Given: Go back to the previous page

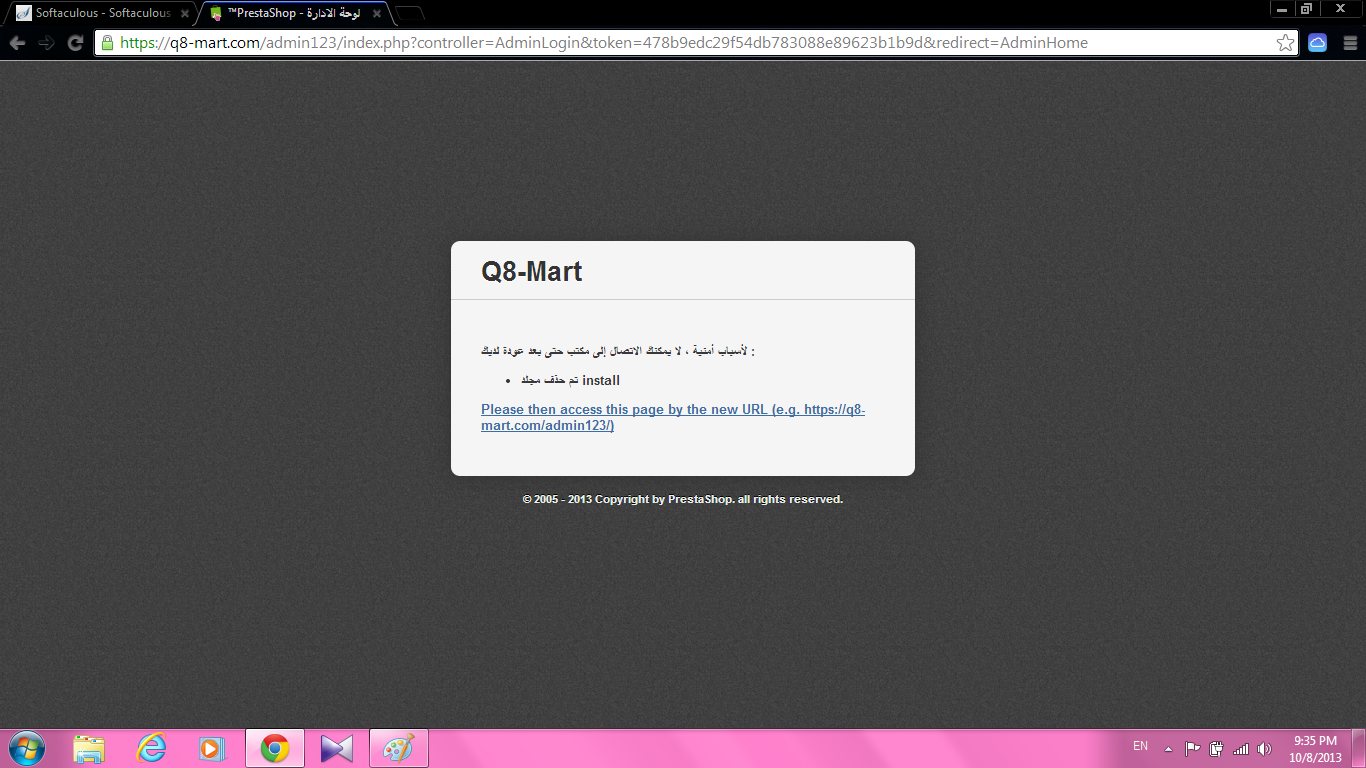Looking at the screenshot, I should tap(17, 43).
